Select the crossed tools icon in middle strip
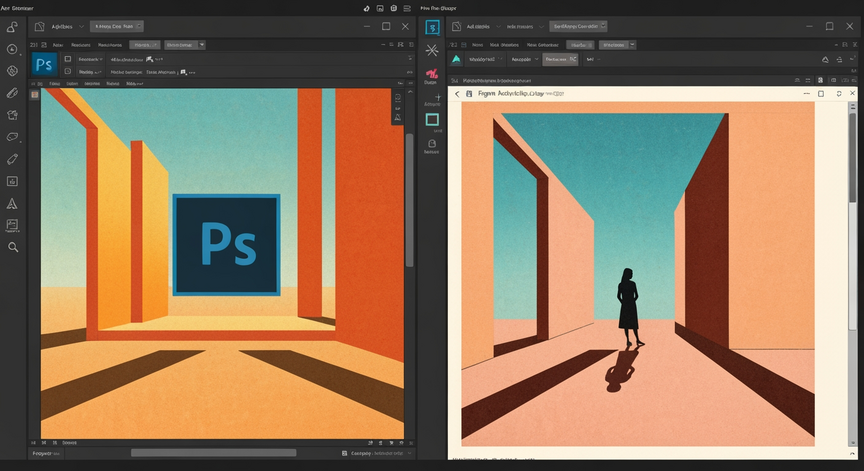Viewport: 864px width, 471px height. [x=432, y=51]
